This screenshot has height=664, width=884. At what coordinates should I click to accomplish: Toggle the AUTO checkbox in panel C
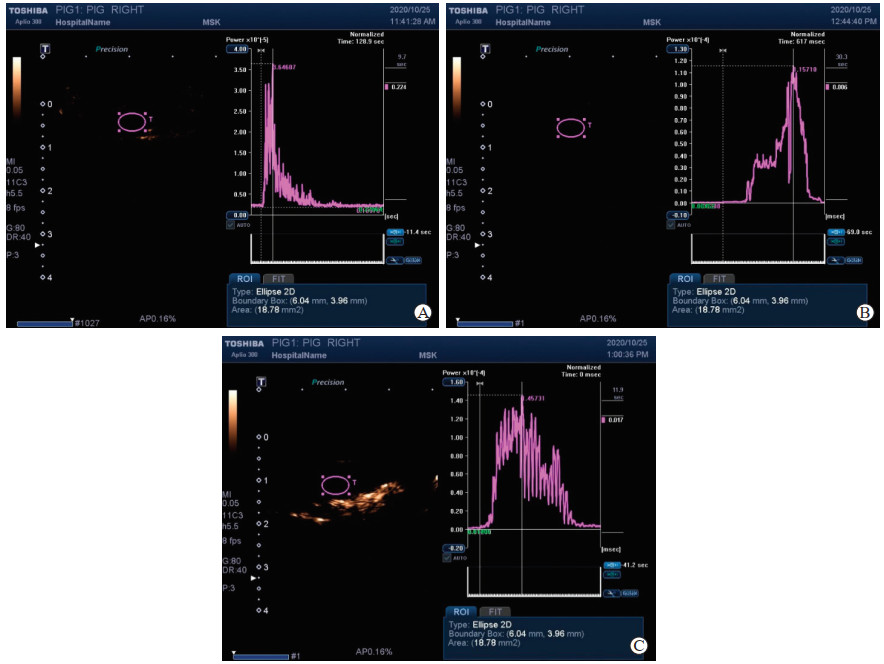coord(448,557)
